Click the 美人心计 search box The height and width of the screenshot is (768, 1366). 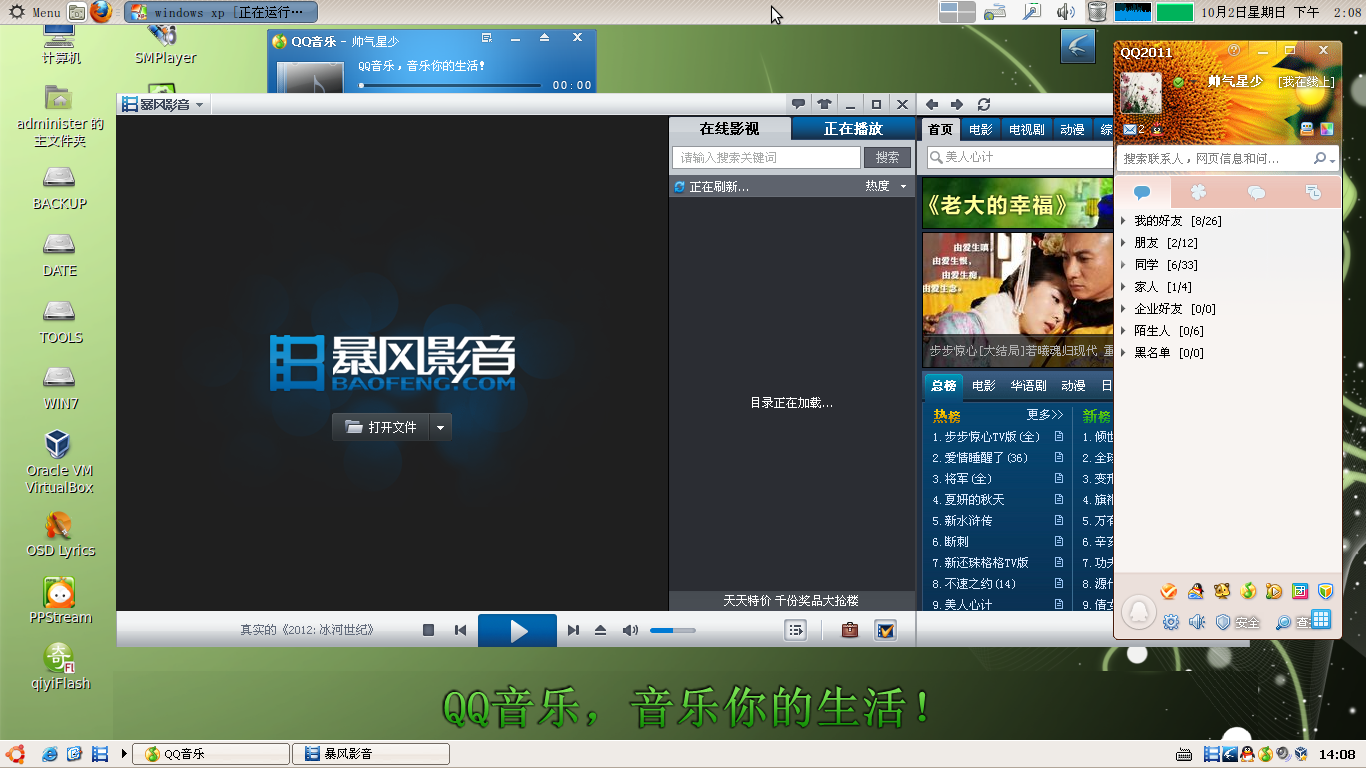click(1018, 157)
